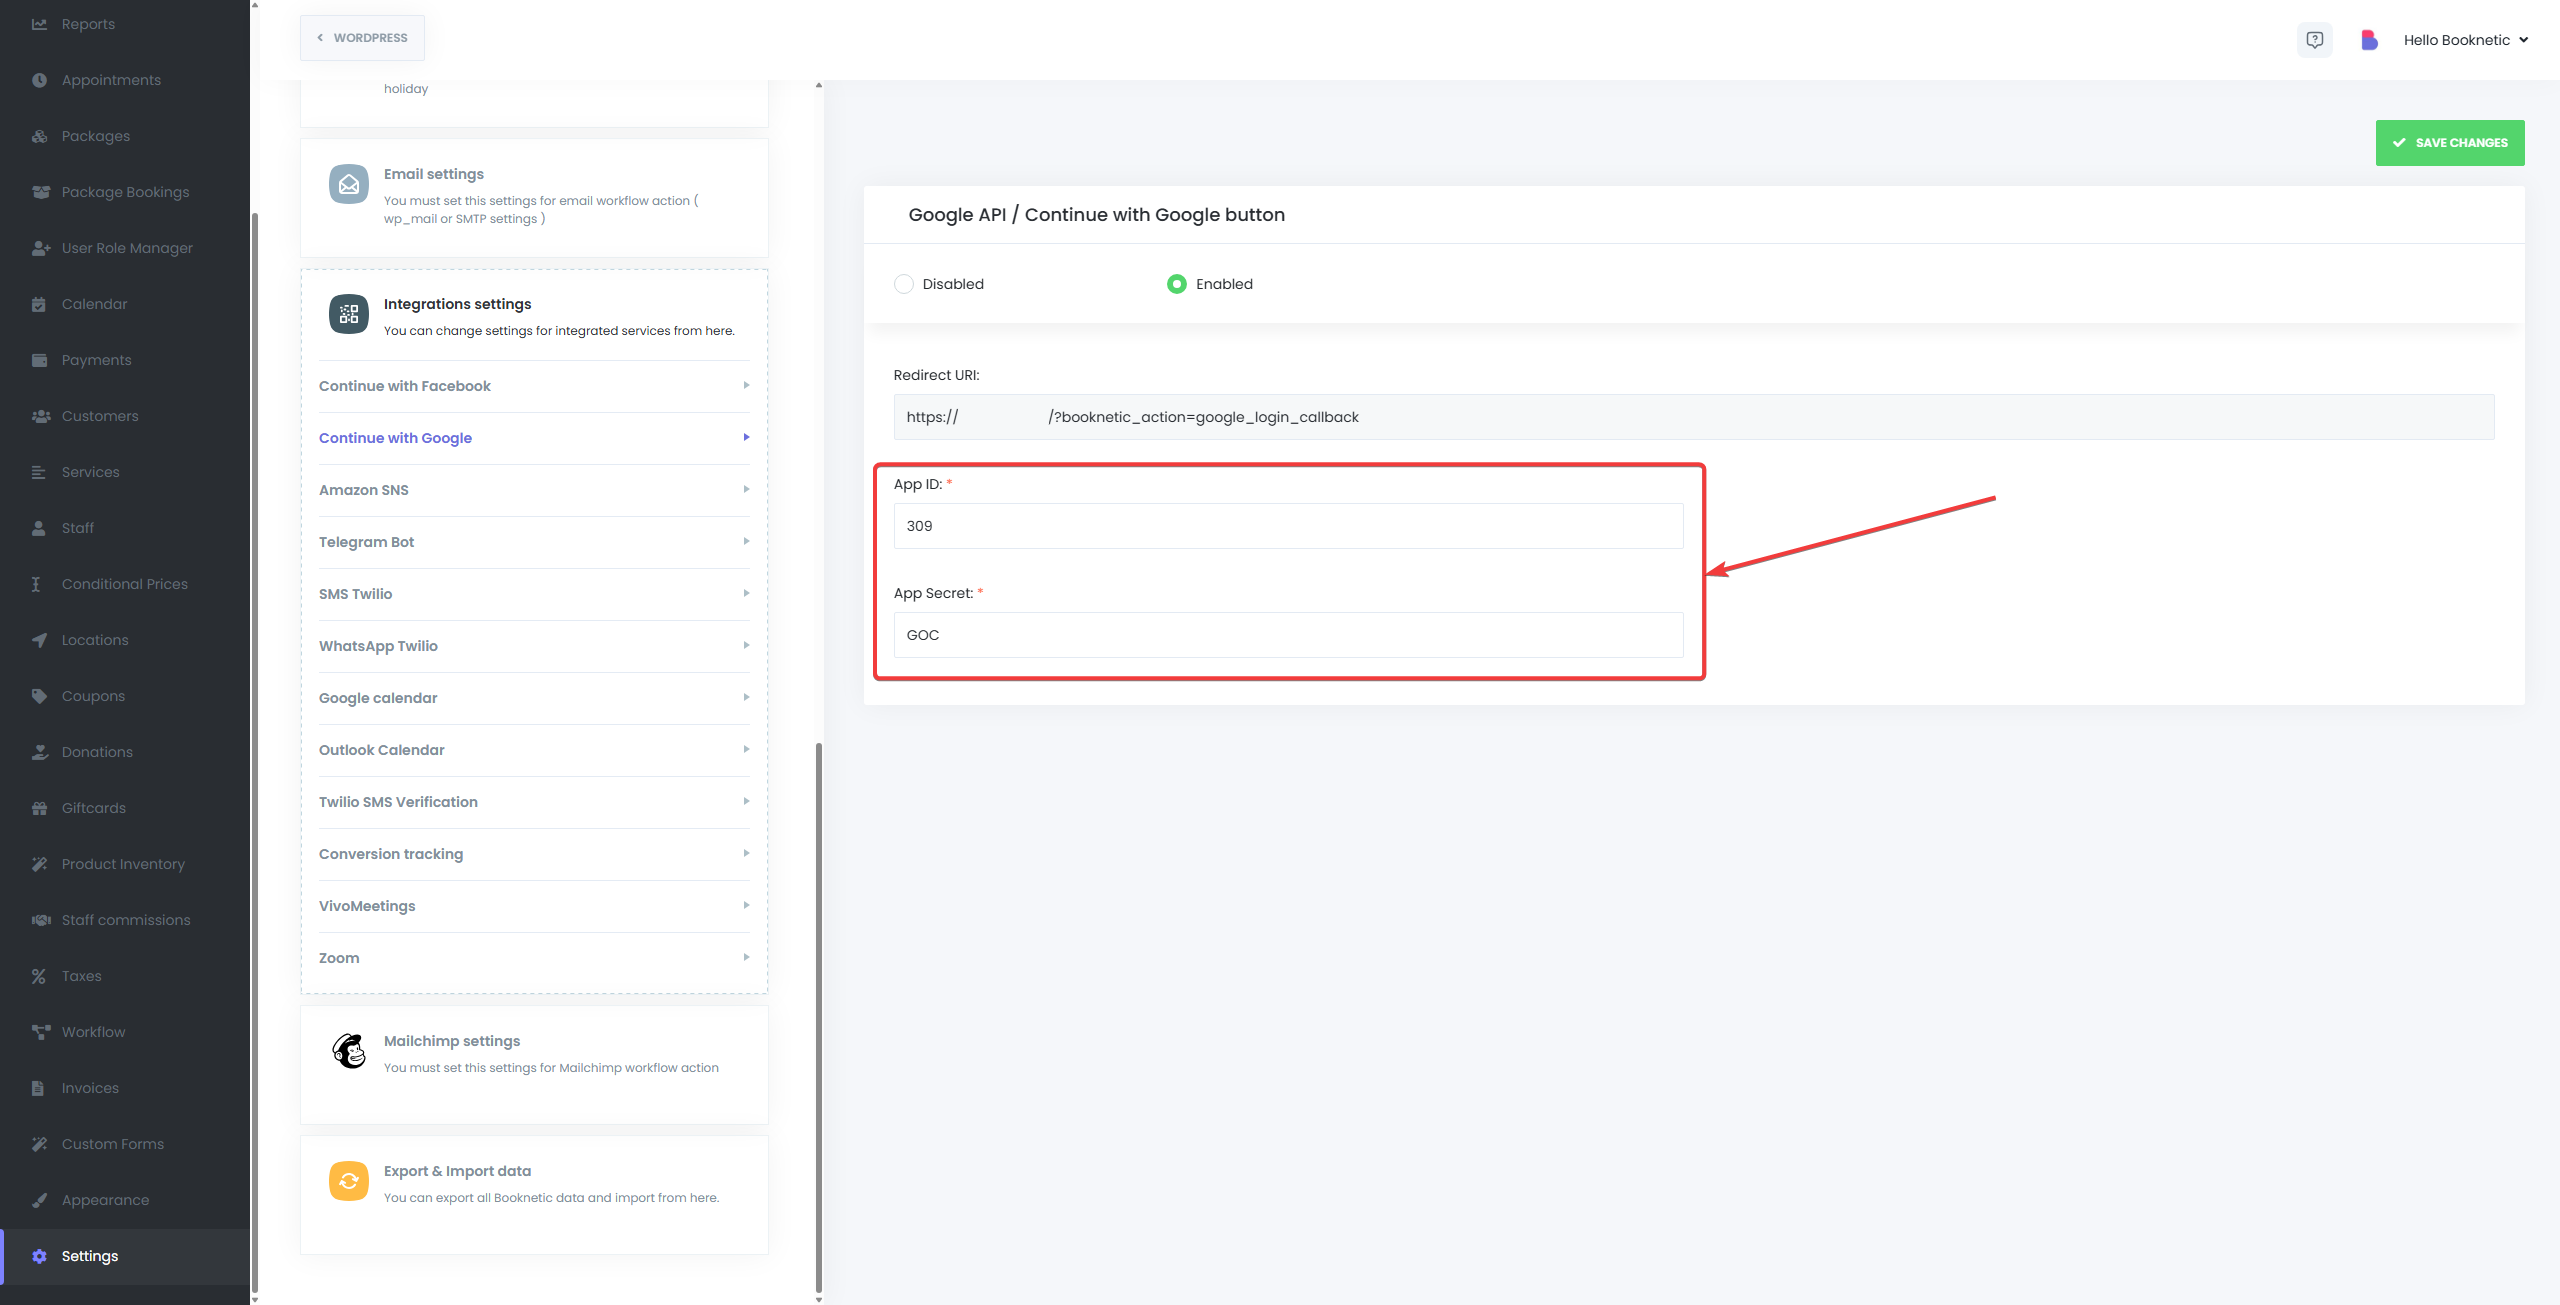
Task: Go to Settings in the sidebar
Action: (125, 1256)
